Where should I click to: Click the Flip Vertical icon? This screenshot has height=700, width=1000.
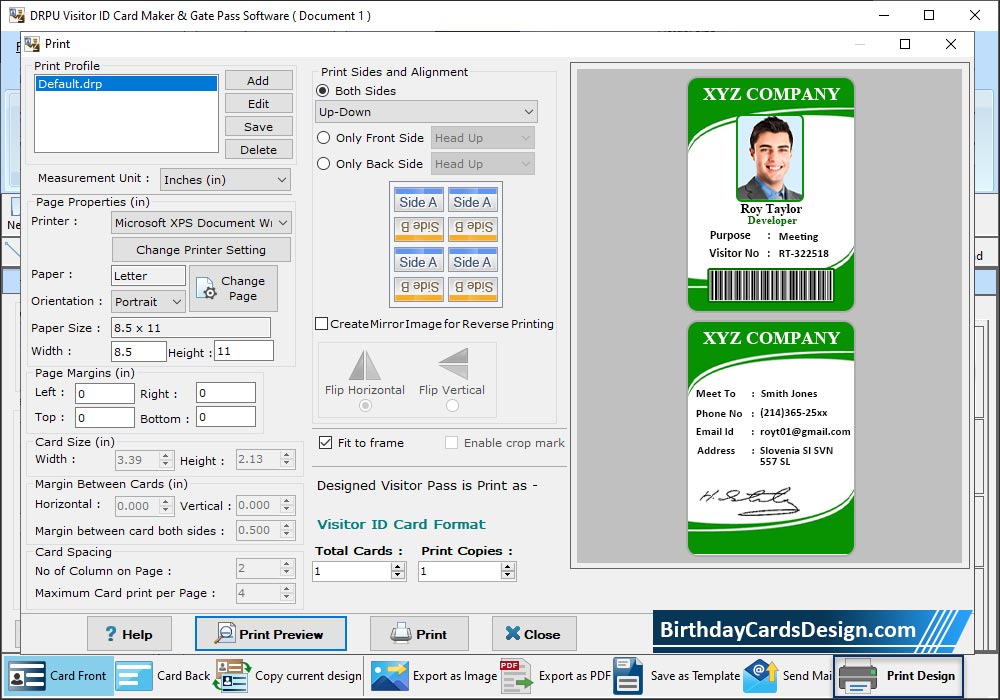453,363
